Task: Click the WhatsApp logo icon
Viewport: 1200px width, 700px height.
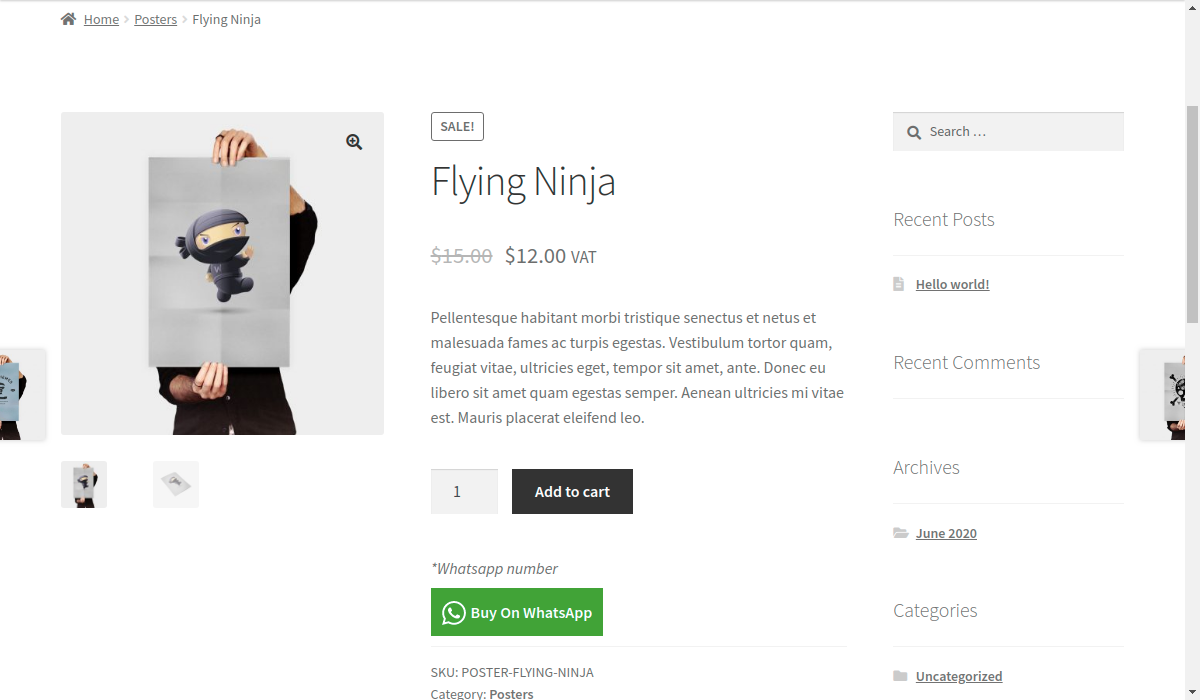Action: click(x=454, y=613)
